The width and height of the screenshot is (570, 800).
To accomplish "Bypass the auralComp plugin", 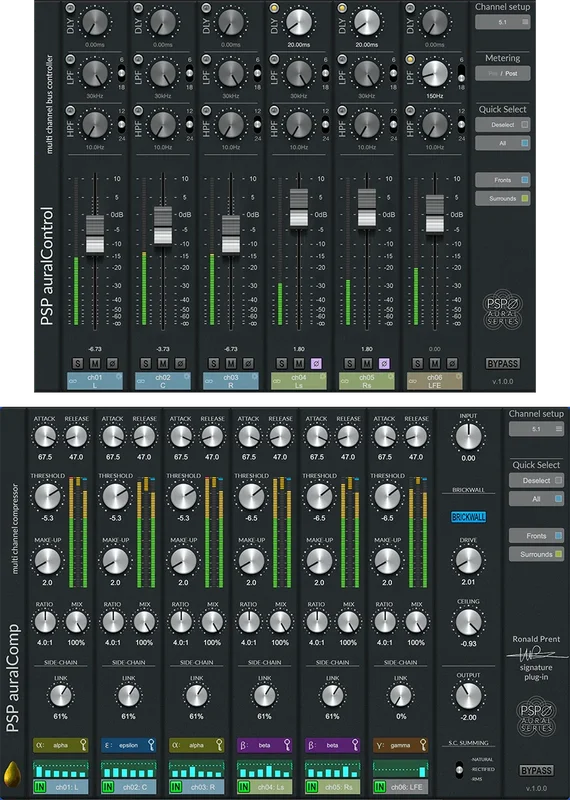I will [536, 770].
